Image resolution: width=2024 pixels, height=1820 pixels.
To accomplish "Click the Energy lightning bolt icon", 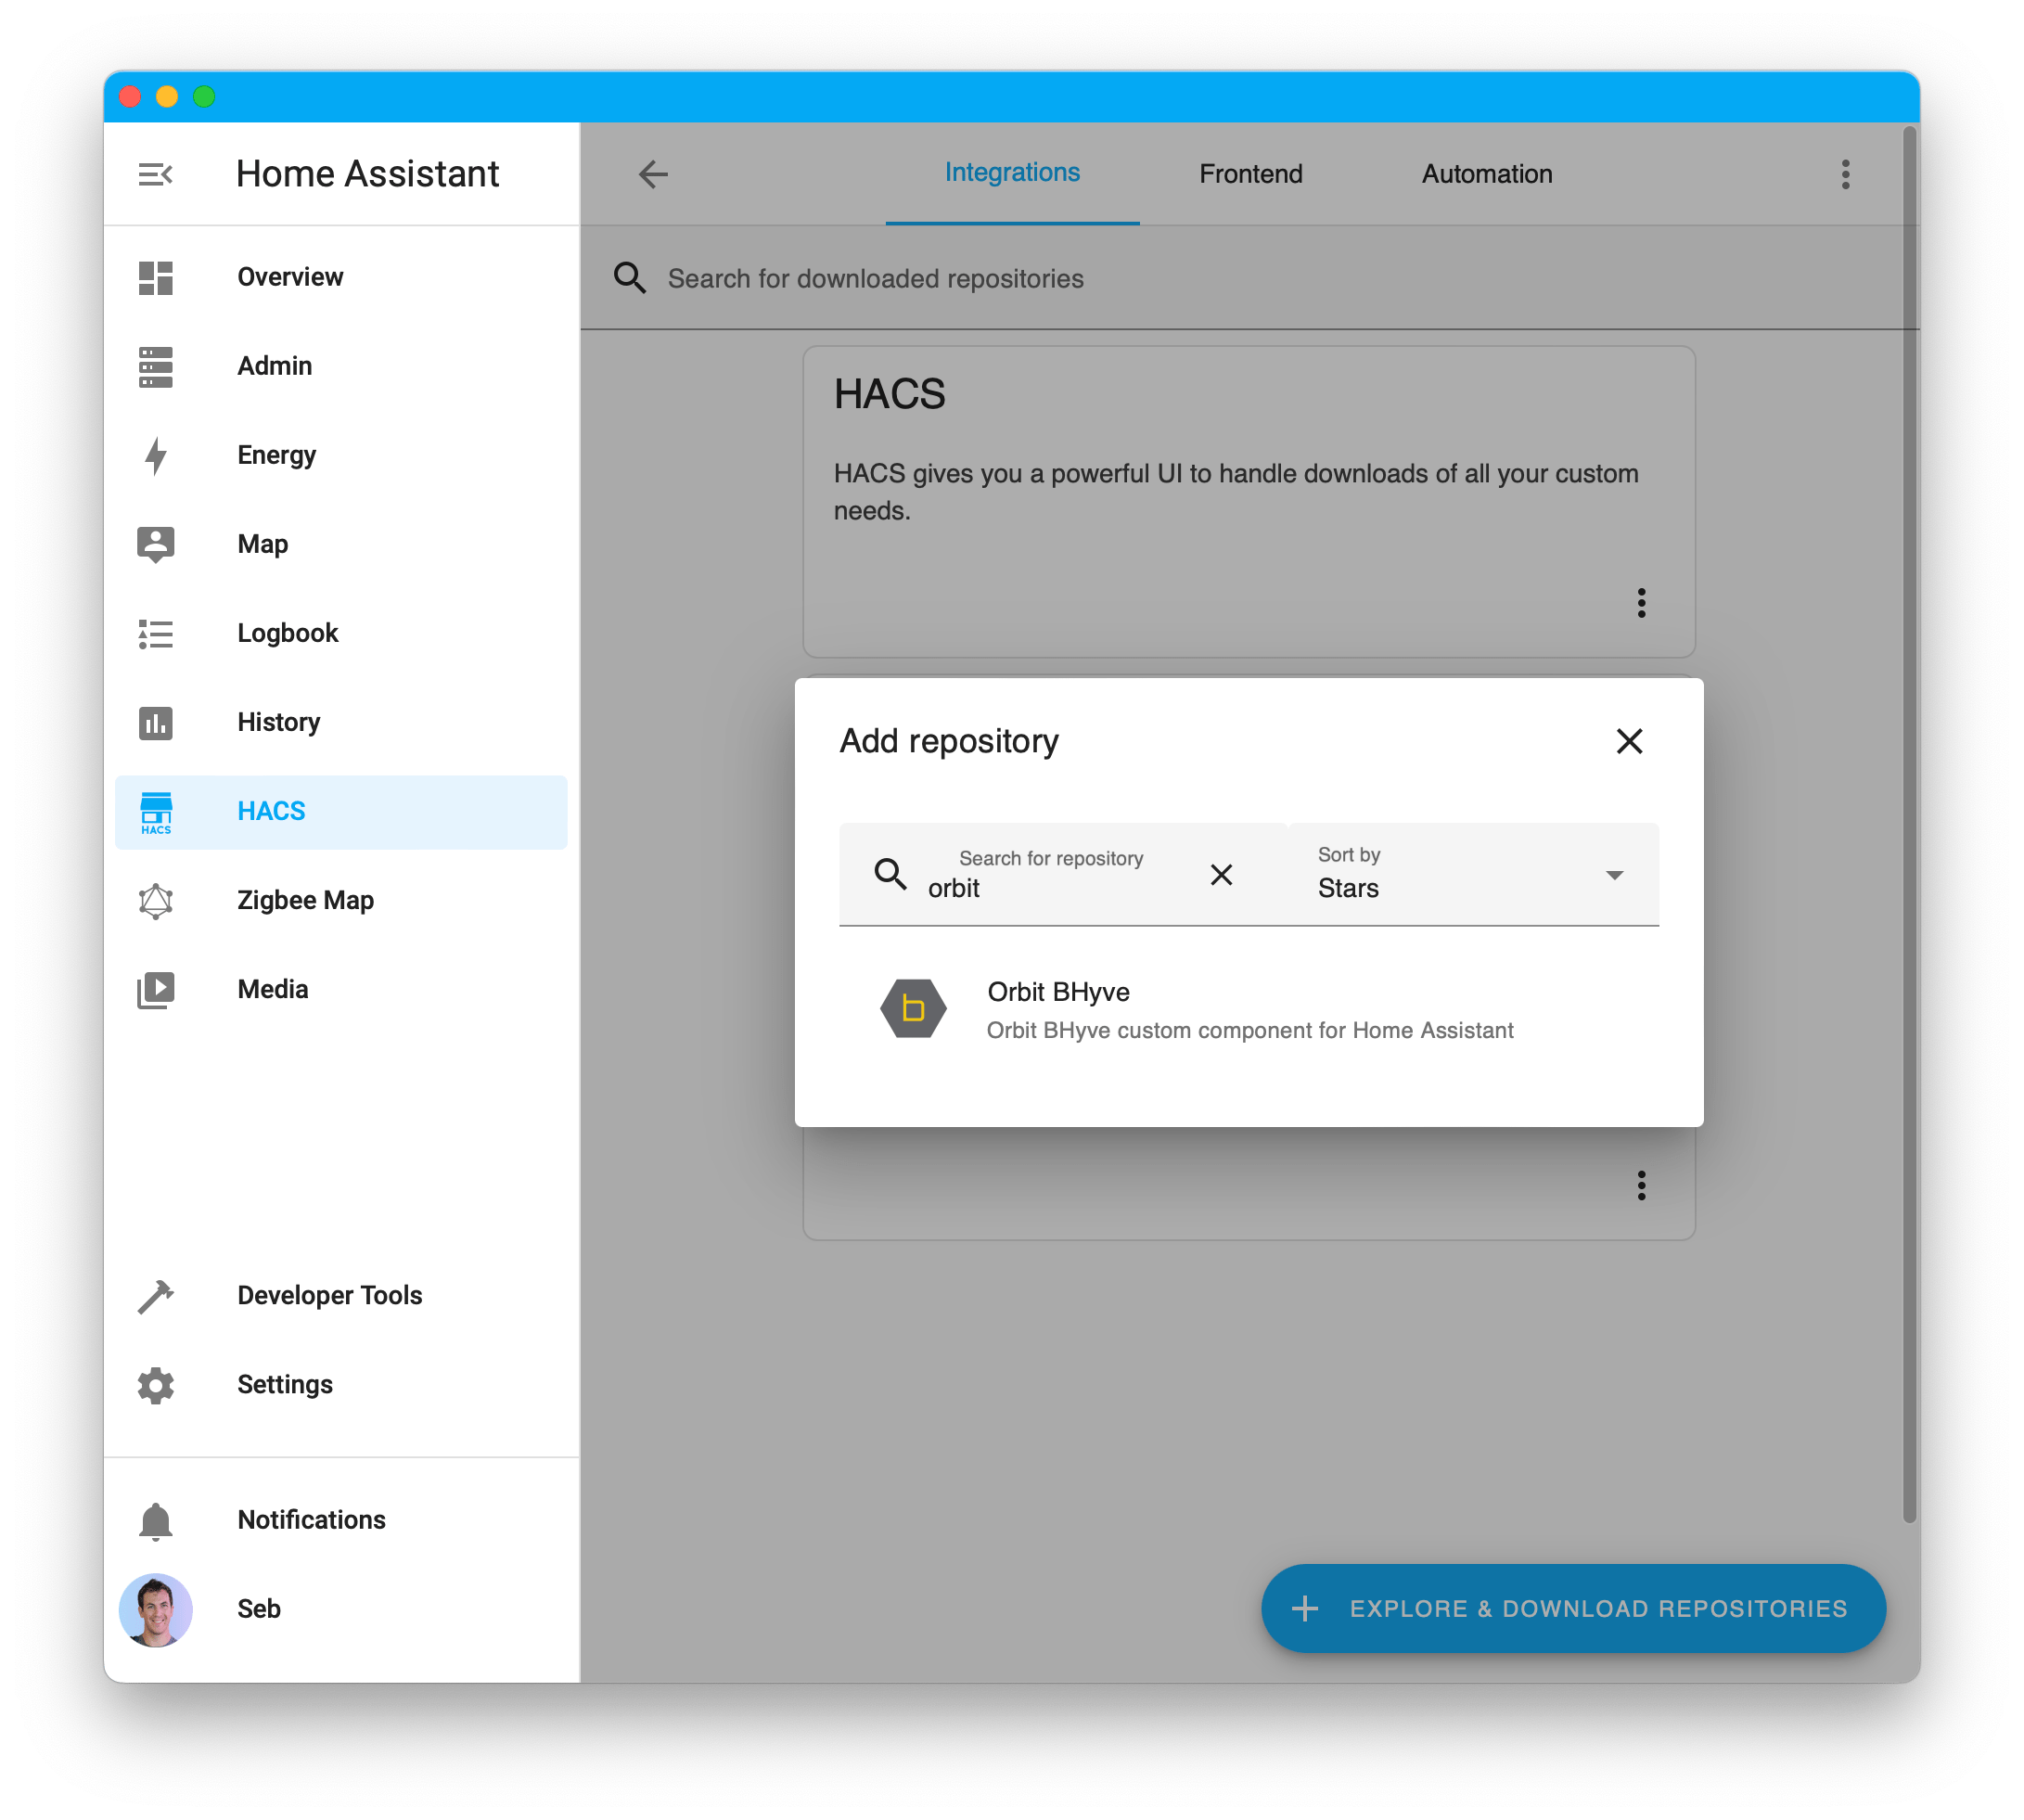I will click(156, 455).
